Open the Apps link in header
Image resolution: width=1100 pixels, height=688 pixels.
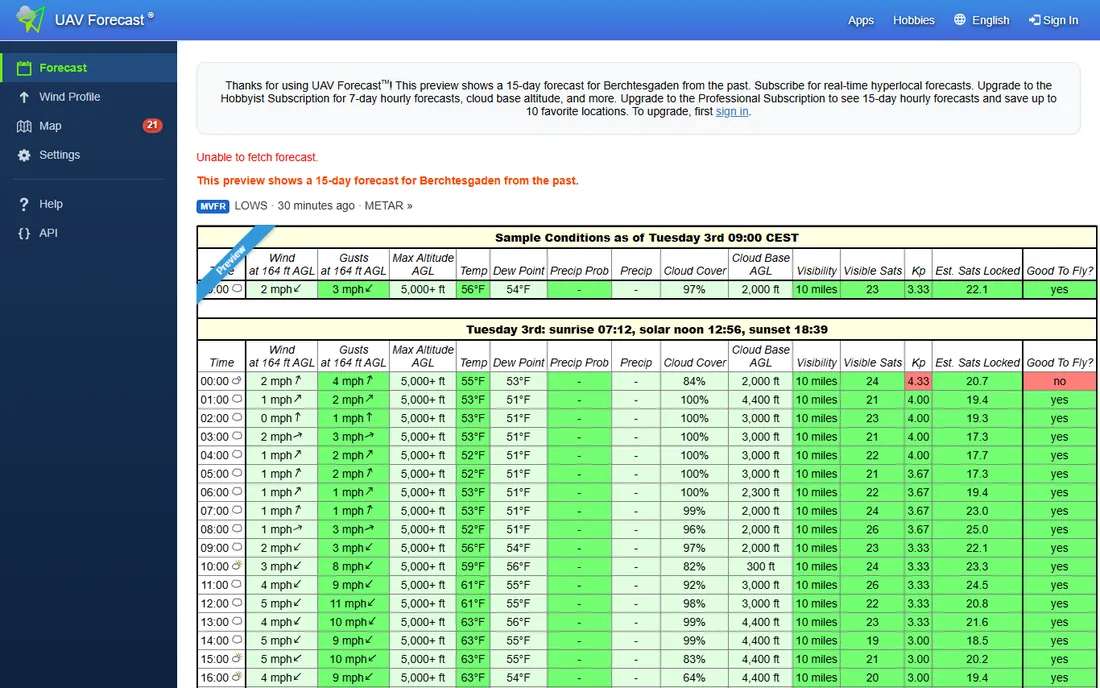[x=861, y=20]
